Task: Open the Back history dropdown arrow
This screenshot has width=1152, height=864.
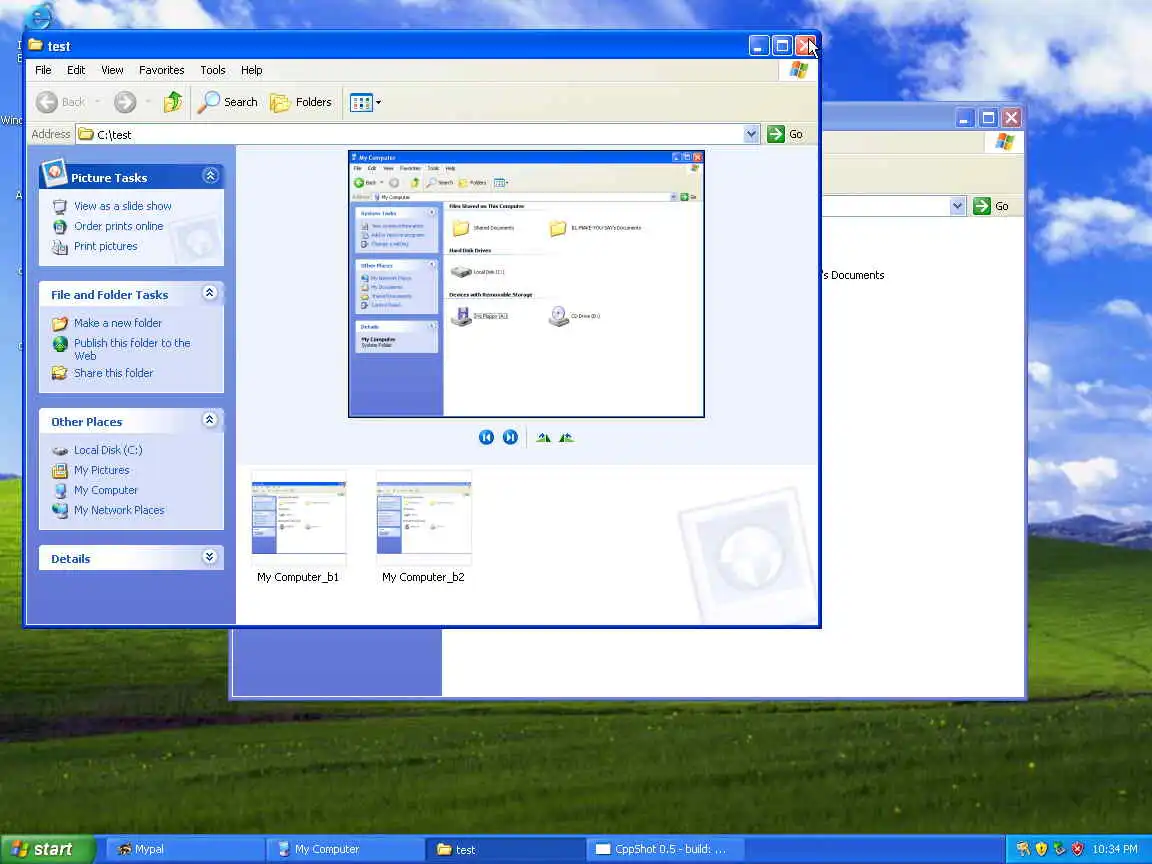Action: (x=97, y=102)
